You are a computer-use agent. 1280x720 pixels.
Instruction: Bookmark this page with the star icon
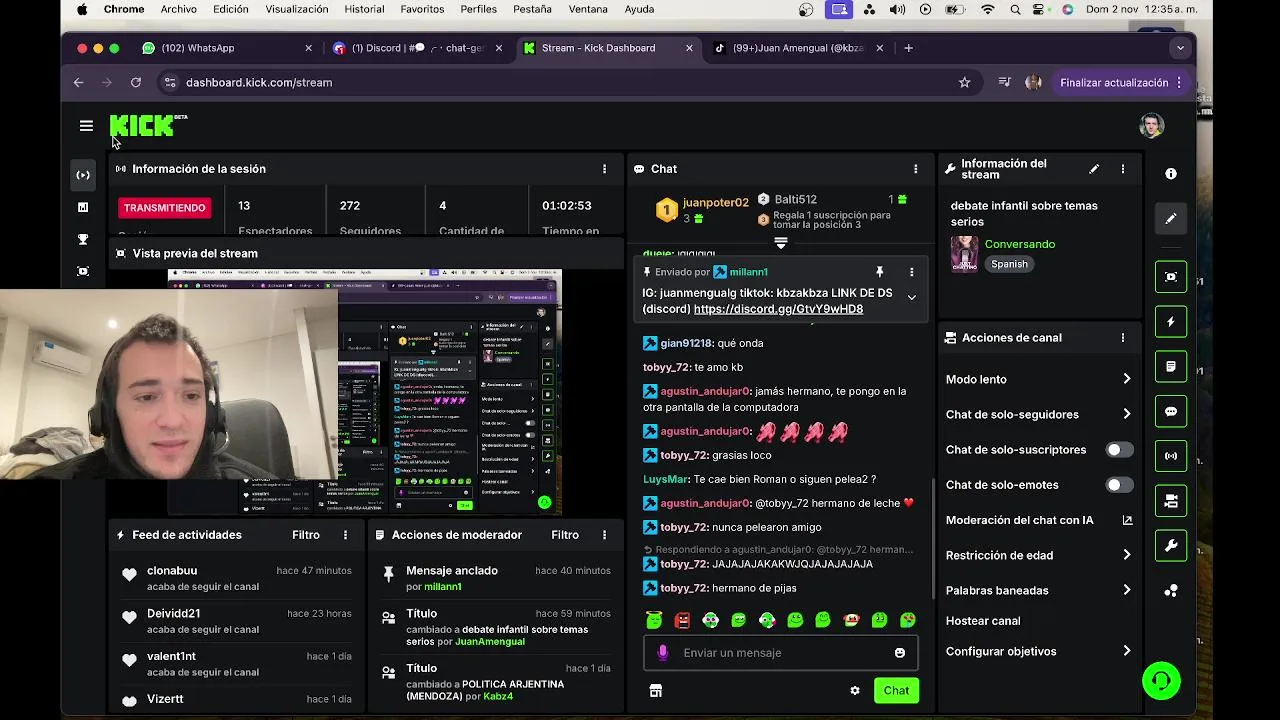[x=964, y=83]
